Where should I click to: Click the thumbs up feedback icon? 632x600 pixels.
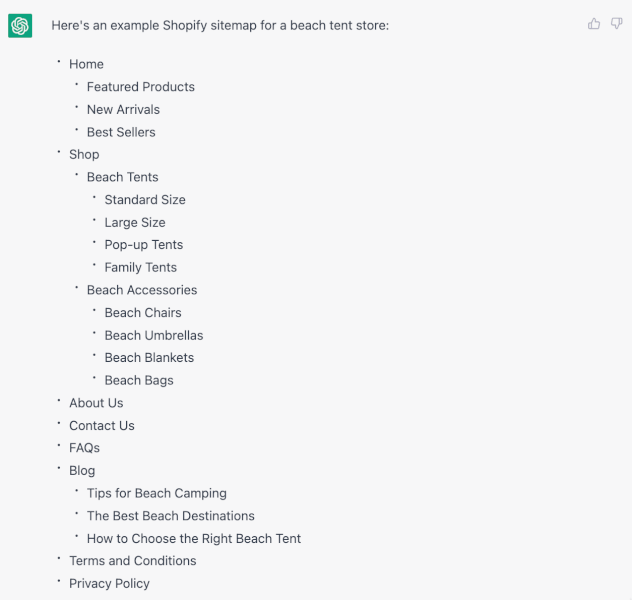point(594,24)
